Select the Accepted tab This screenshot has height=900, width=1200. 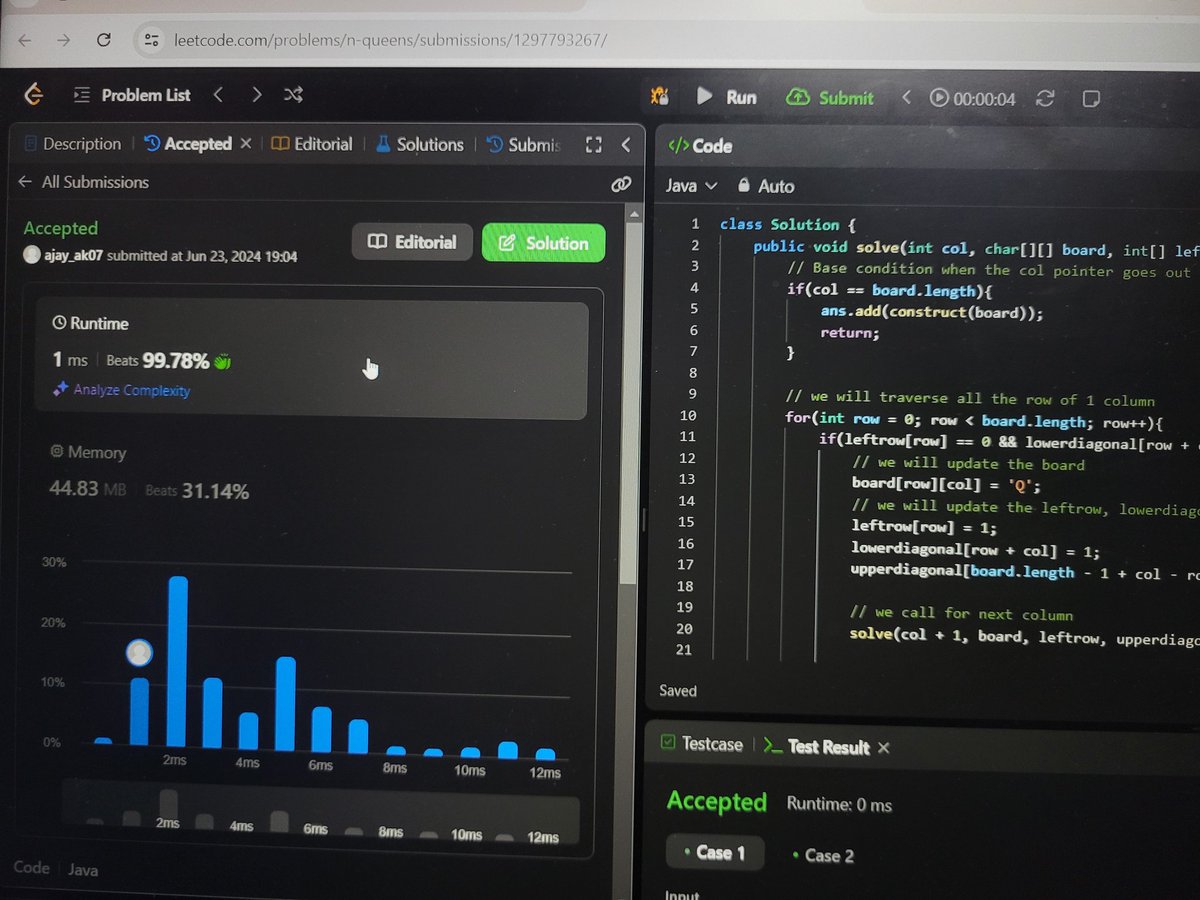tap(189, 144)
